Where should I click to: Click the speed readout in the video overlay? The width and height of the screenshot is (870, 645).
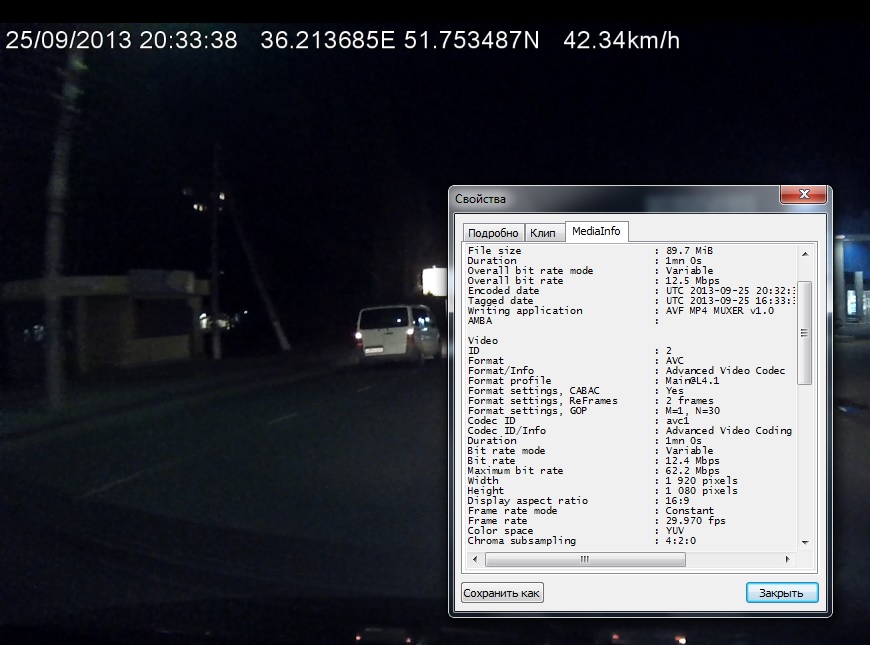tap(621, 41)
